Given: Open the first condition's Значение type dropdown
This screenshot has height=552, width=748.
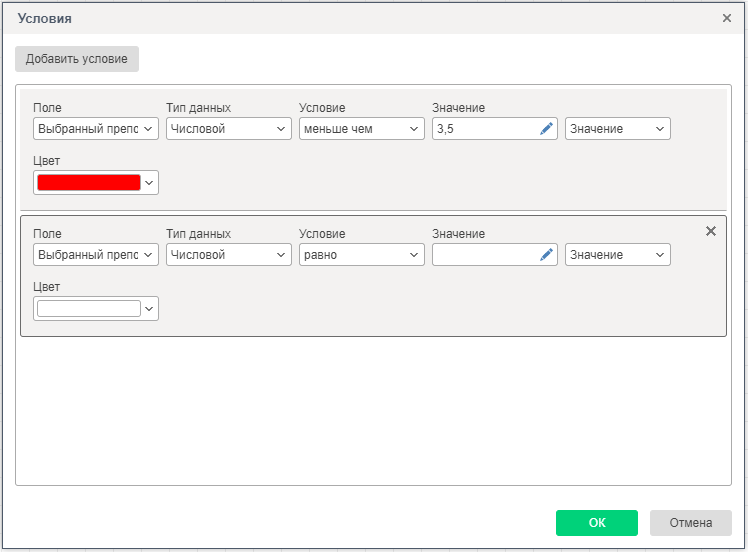Looking at the screenshot, I should [x=617, y=129].
